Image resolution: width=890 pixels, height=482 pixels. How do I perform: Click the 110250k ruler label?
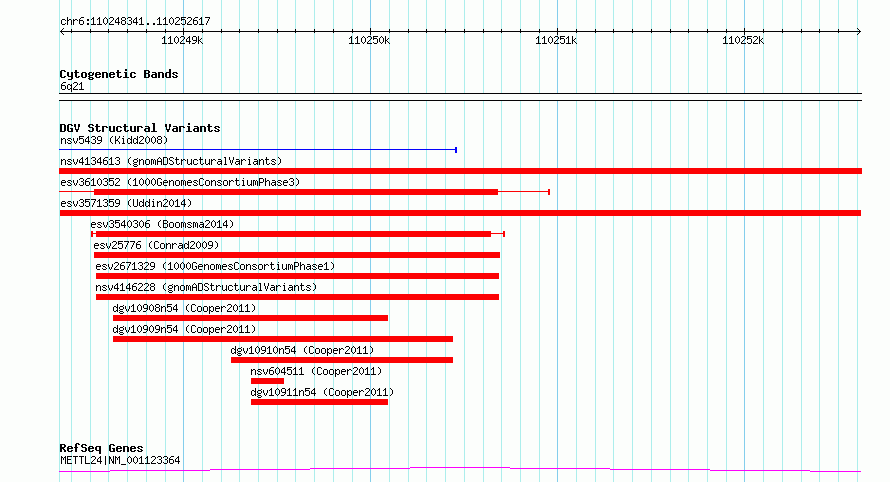click(x=369, y=40)
